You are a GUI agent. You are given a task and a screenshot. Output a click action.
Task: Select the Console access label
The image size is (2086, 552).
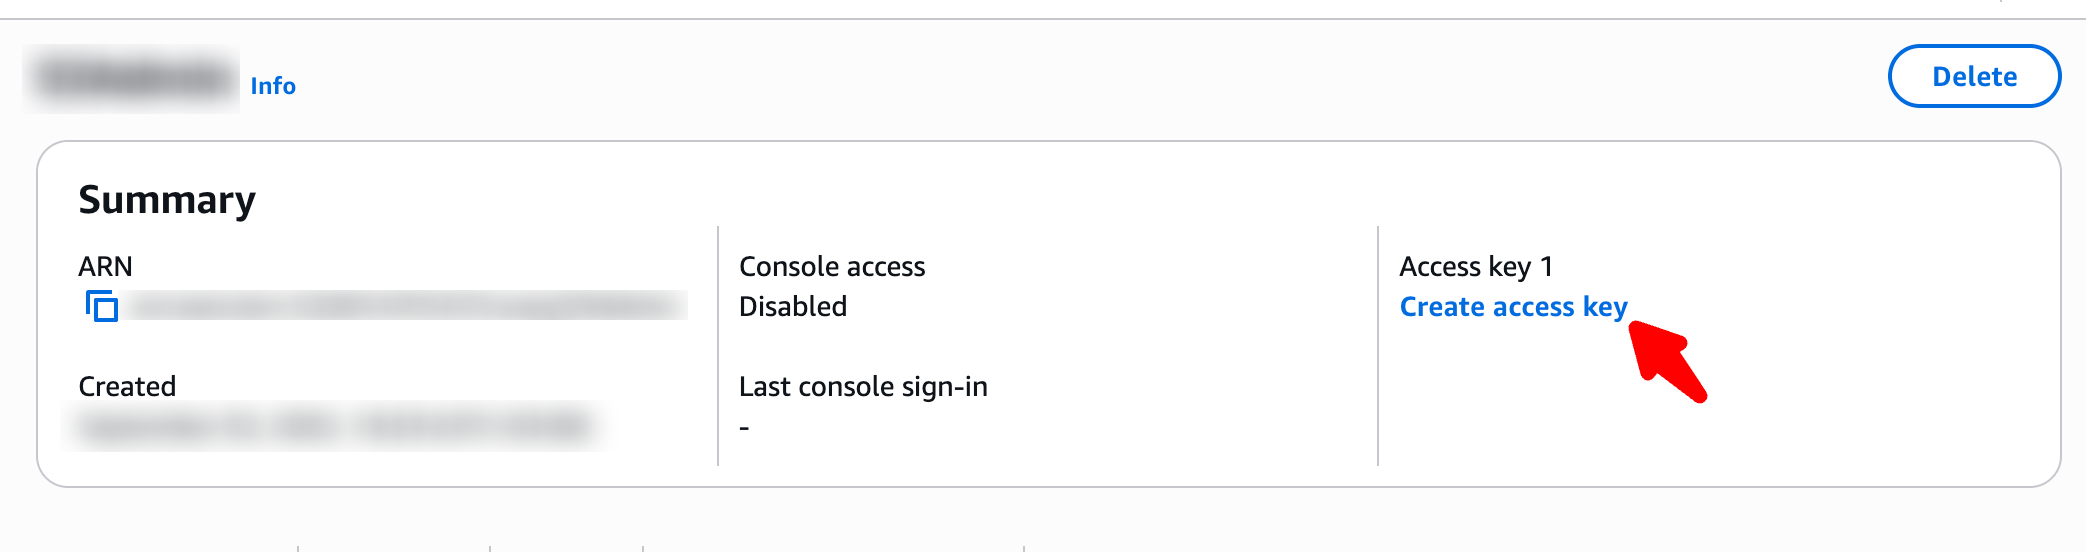point(832,267)
